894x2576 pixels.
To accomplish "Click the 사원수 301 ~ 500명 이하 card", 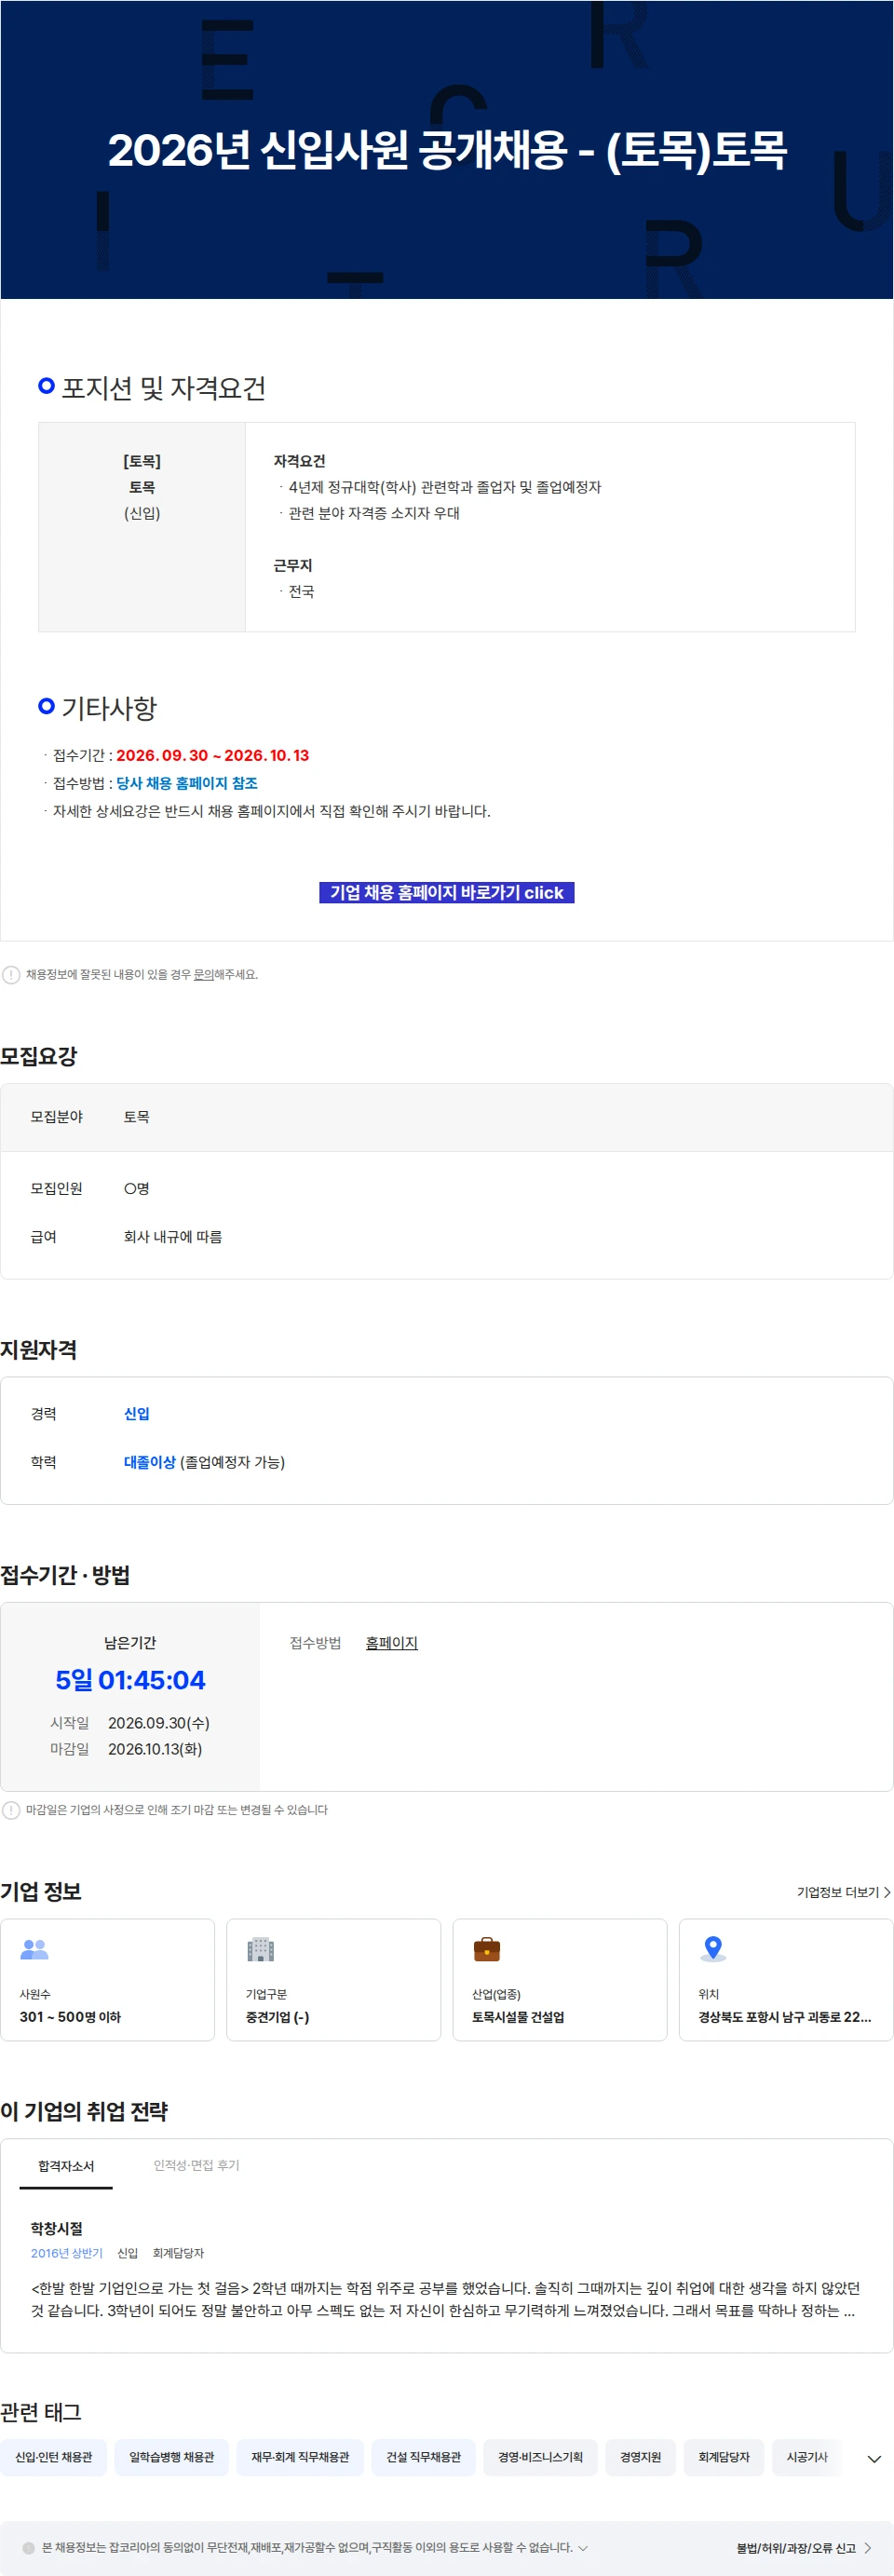I will click(107, 1979).
